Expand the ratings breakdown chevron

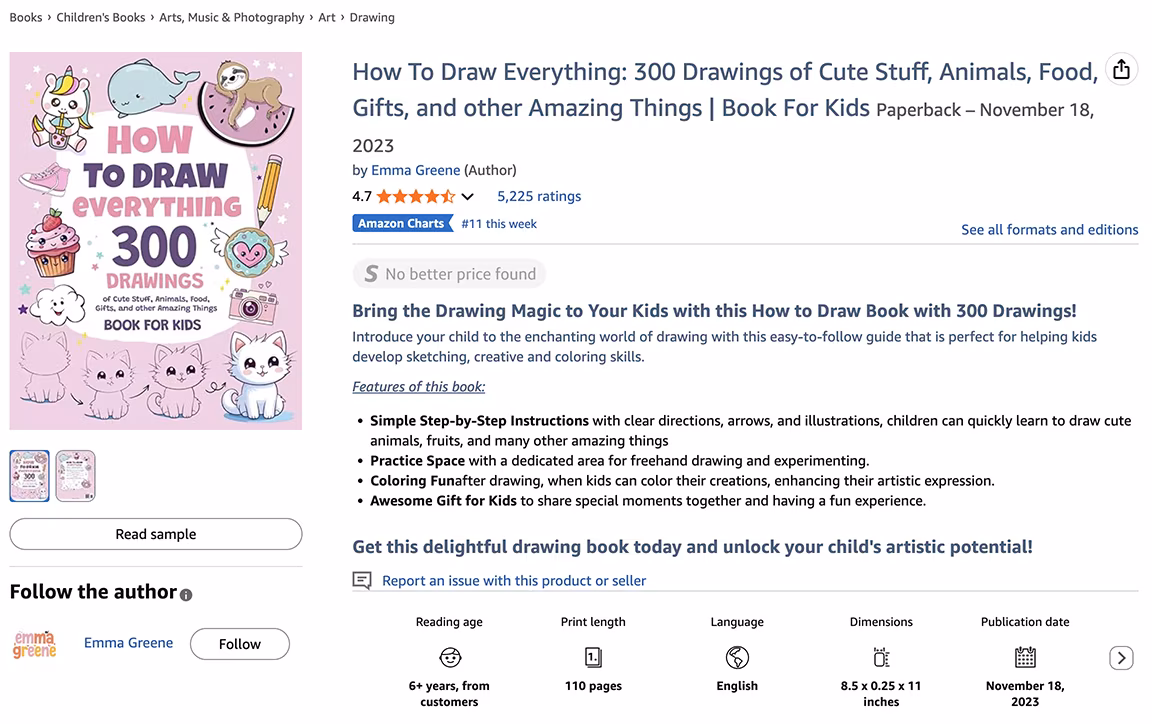(x=466, y=196)
